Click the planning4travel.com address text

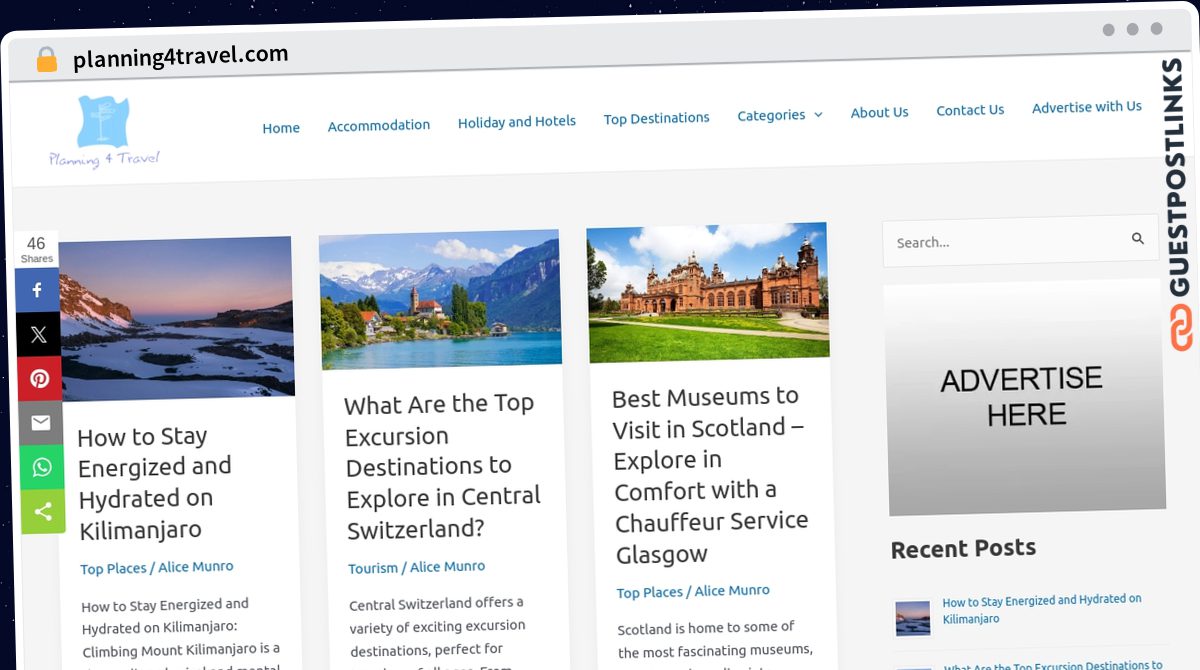(x=181, y=57)
